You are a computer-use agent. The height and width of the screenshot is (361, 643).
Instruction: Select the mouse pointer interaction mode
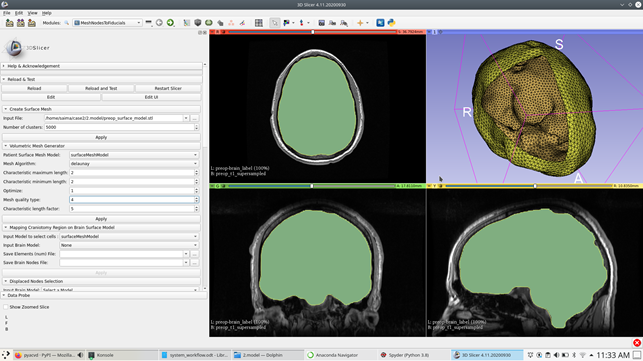(x=274, y=23)
